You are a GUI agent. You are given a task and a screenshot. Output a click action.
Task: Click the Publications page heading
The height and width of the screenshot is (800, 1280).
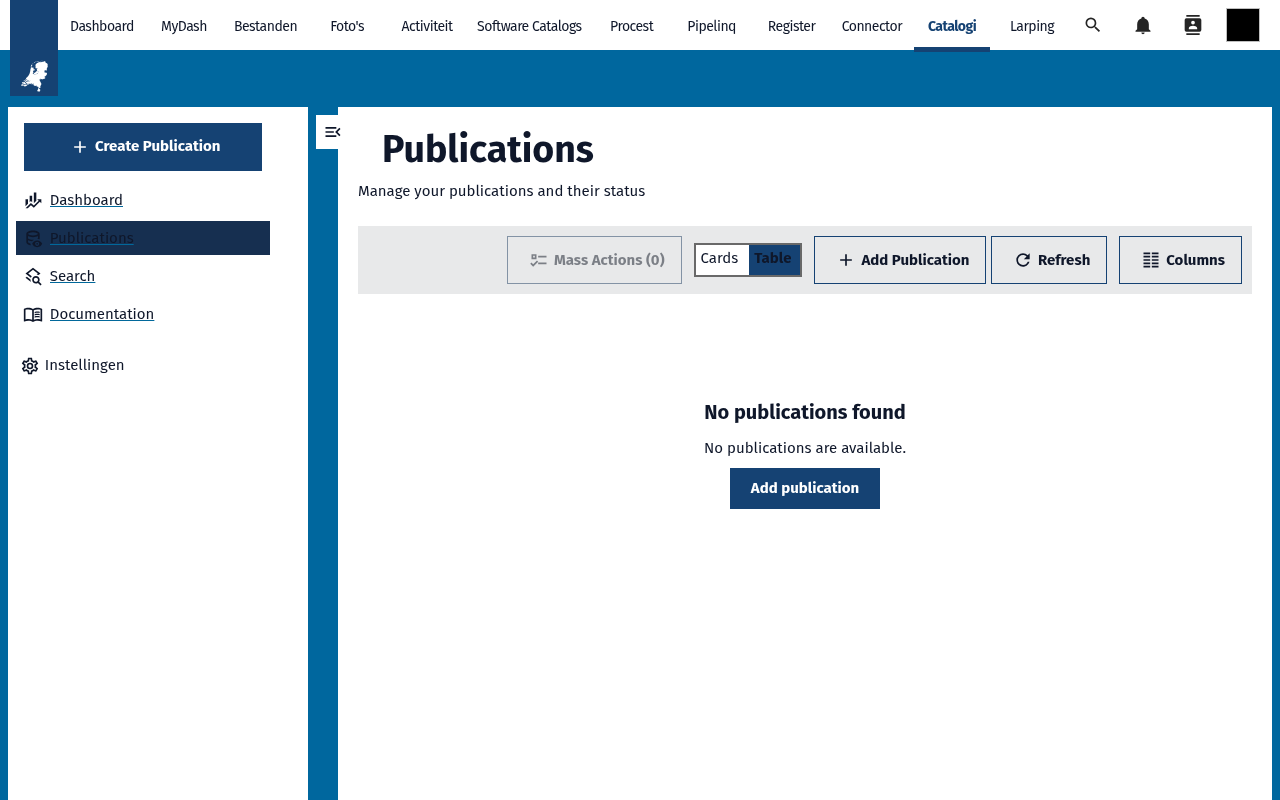tap(488, 149)
